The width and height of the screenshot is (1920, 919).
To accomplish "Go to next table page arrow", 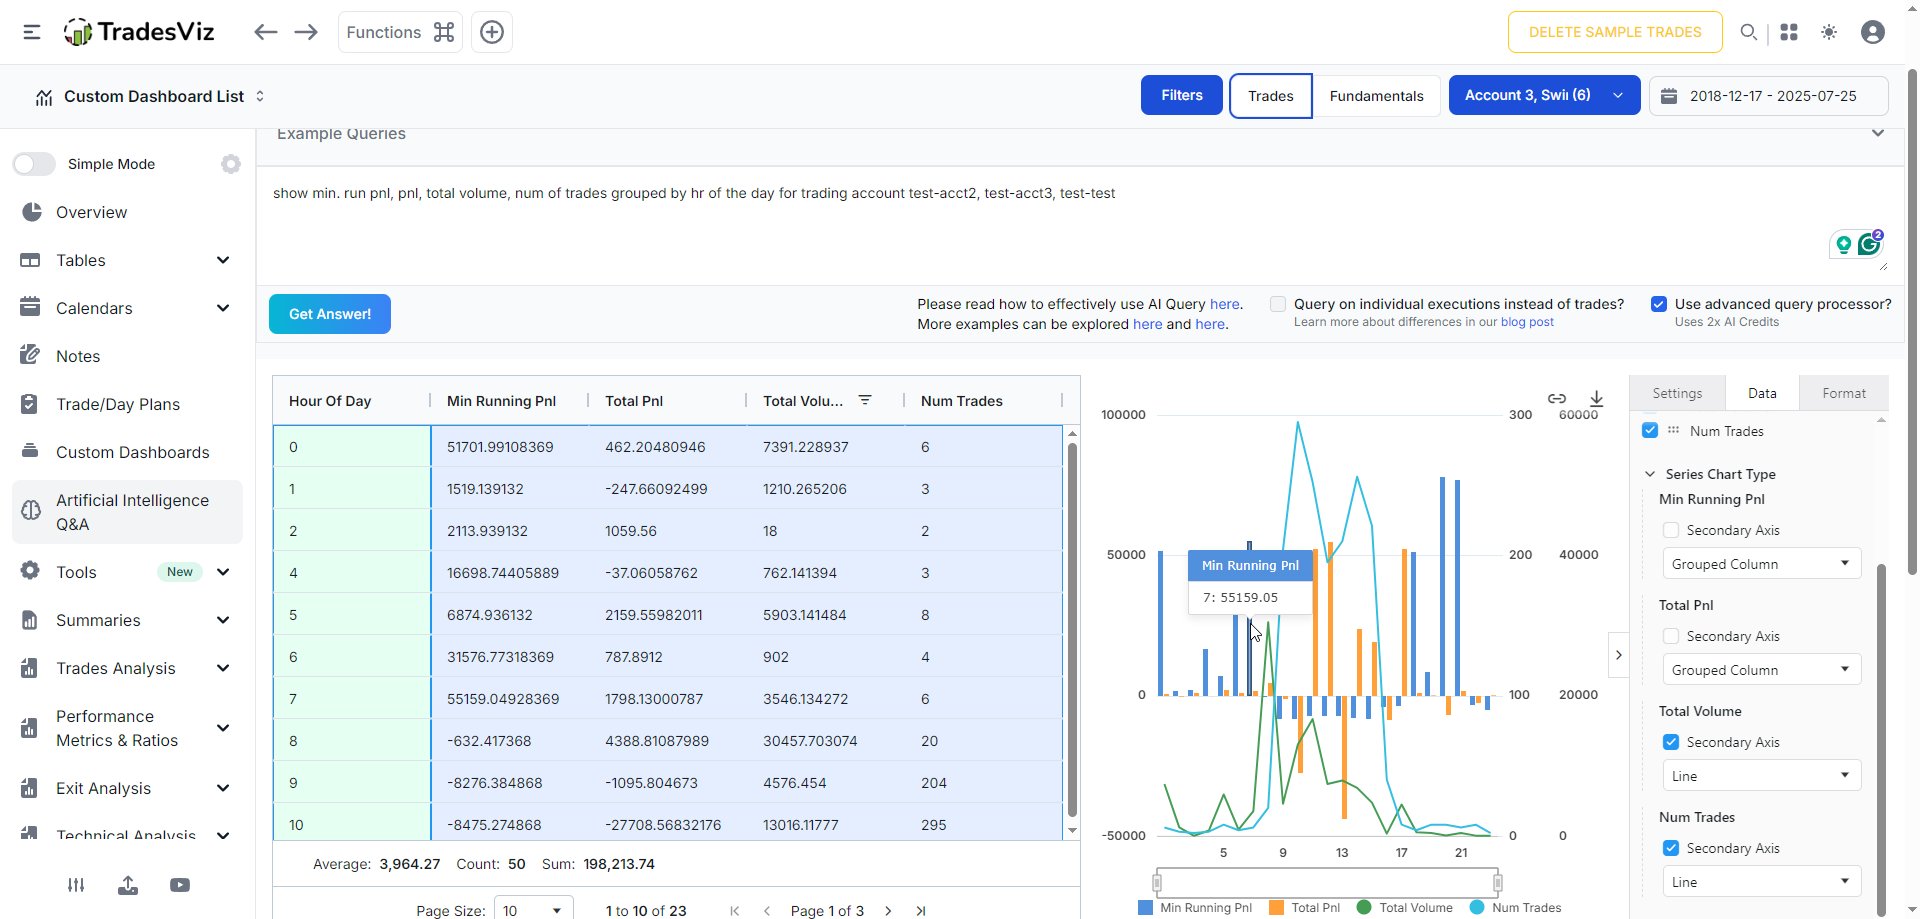I will 888,911.
